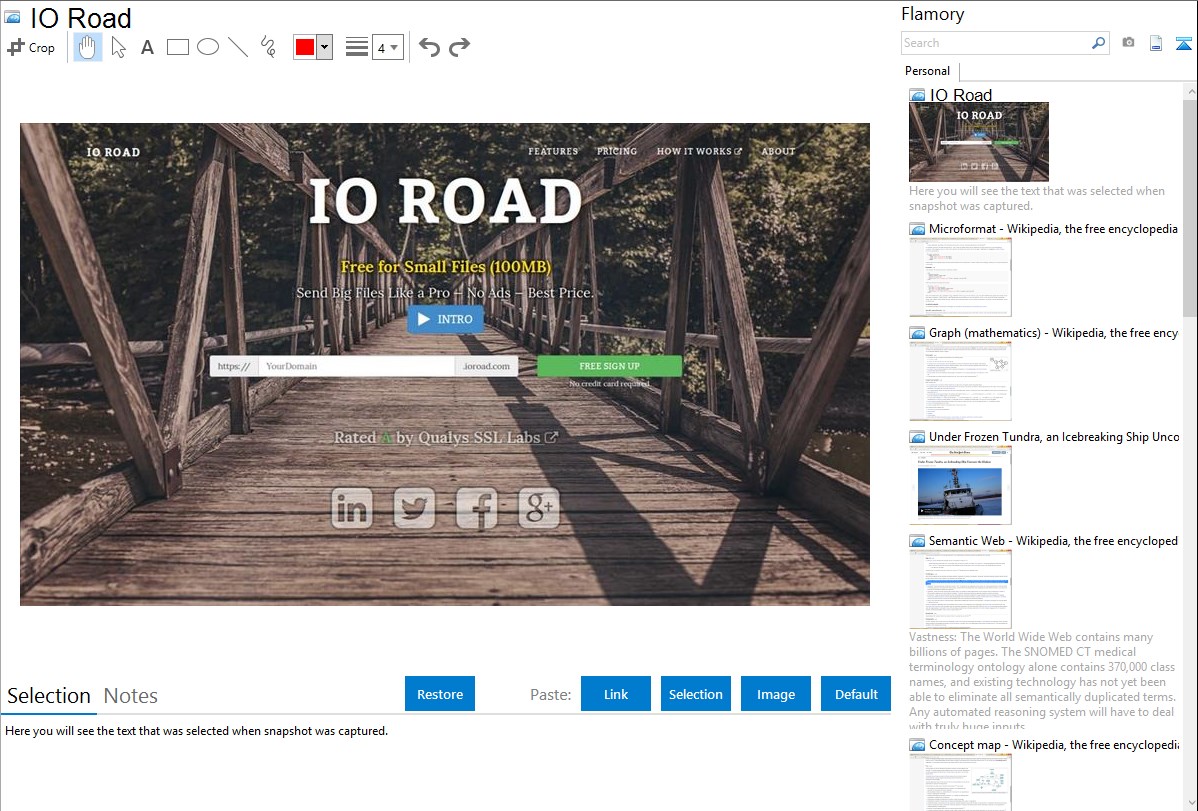Switch to the Selection tab
Screen dimensions: 1198x811
49,696
